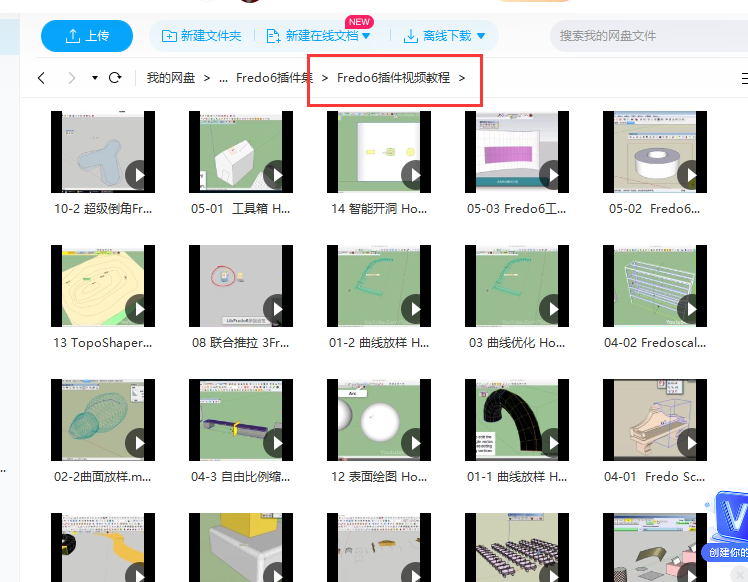Click the 创建你的 assistant floating icon
This screenshot has width=748, height=582.
pos(726,526)
